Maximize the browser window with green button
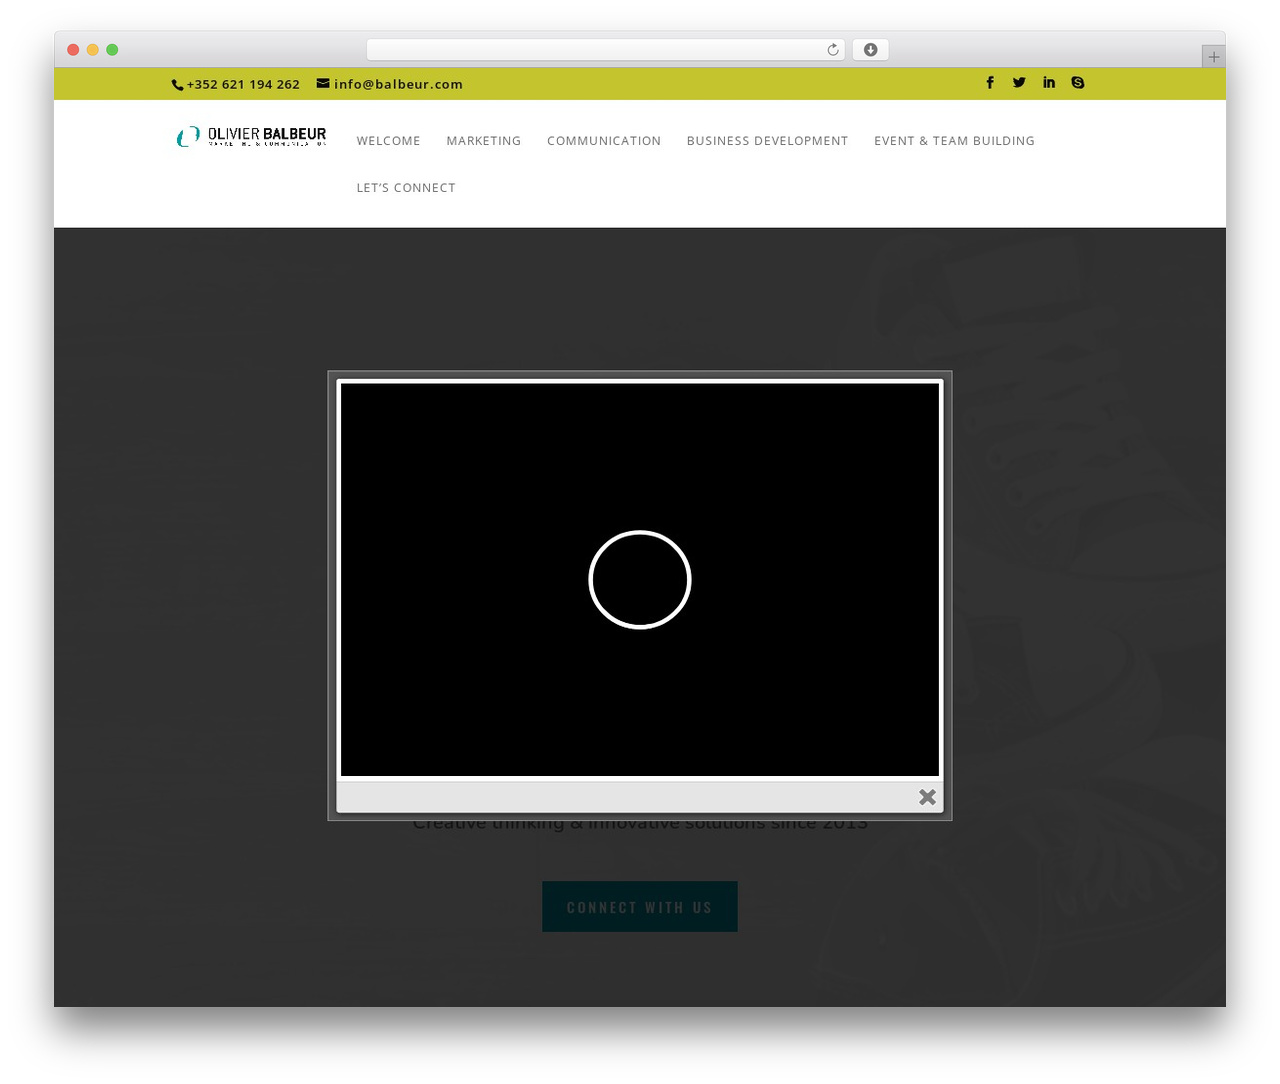The height and width of the screenshot is (1084, 1280). coord(112,50)
